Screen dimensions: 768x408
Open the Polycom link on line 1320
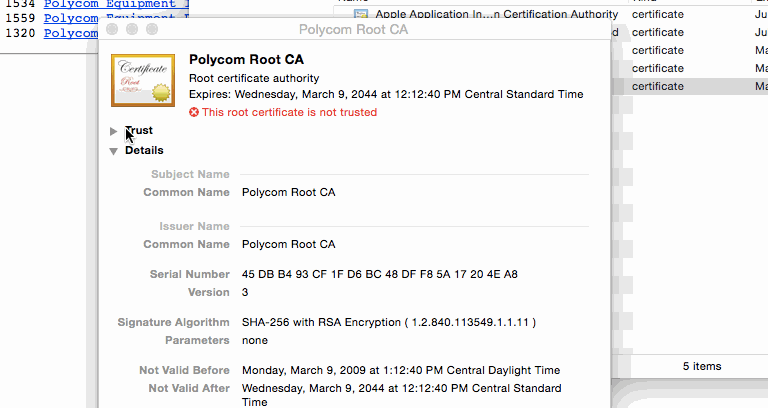pos(71,33)
